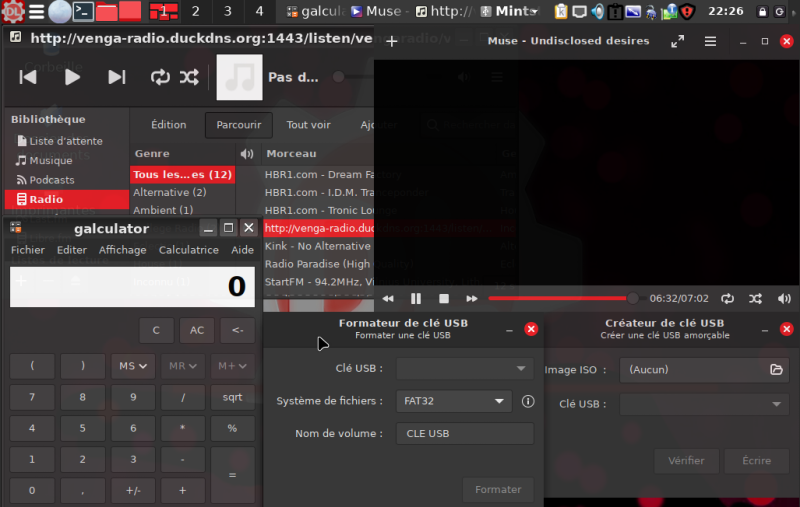Click the rewind button in video player

point(388,298)
